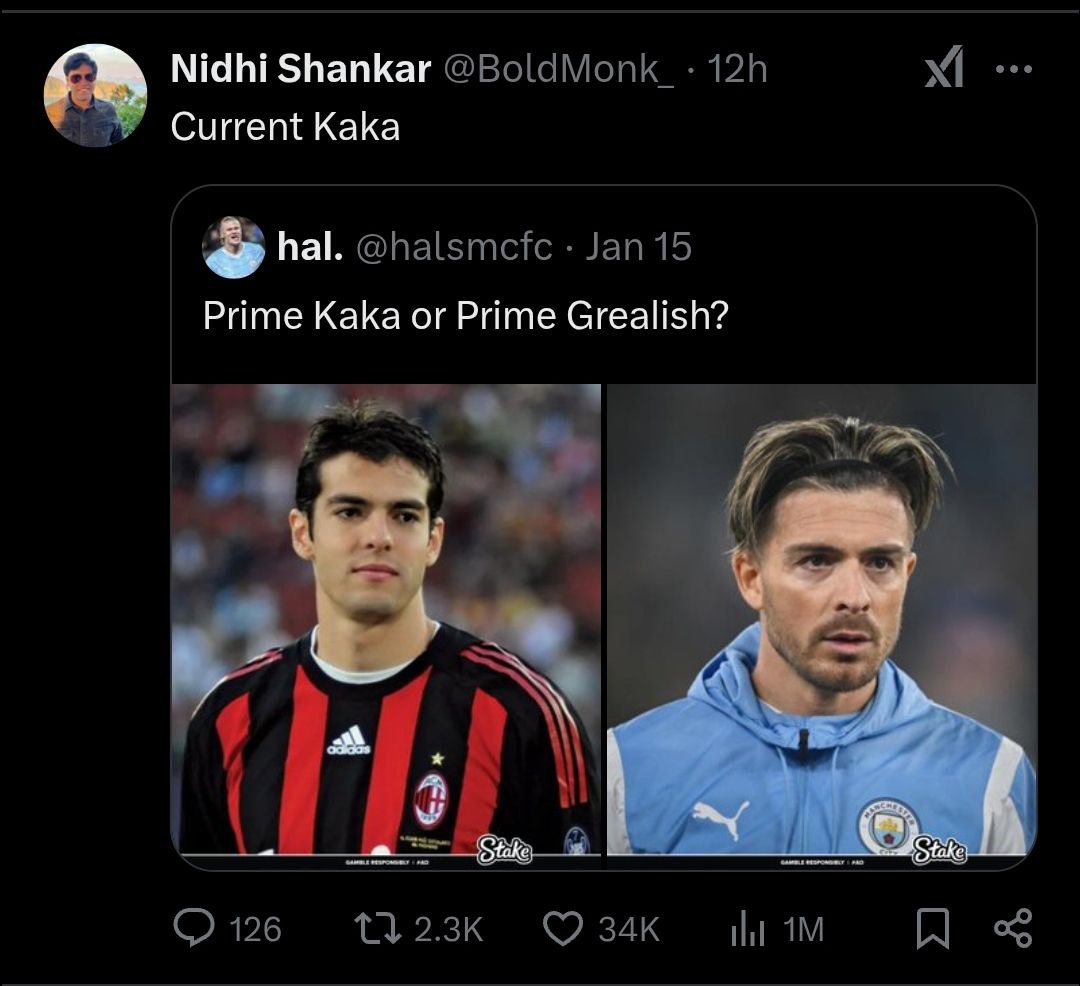Open the Grok icon on the post
1080x986 pixels.
tap(944, 69)
